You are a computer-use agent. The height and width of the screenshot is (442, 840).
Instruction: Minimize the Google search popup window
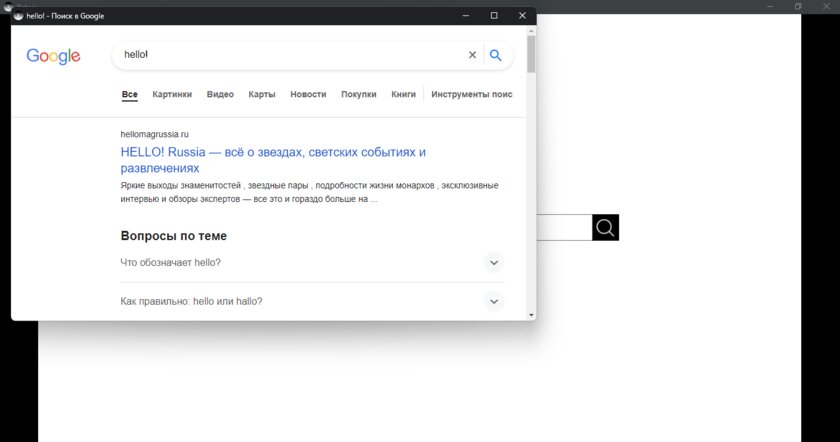[466, 16]
